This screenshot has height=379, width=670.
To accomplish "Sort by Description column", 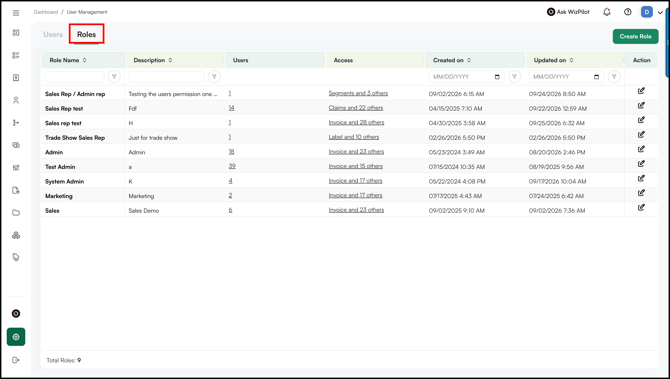I will click(x=170, y=60).
